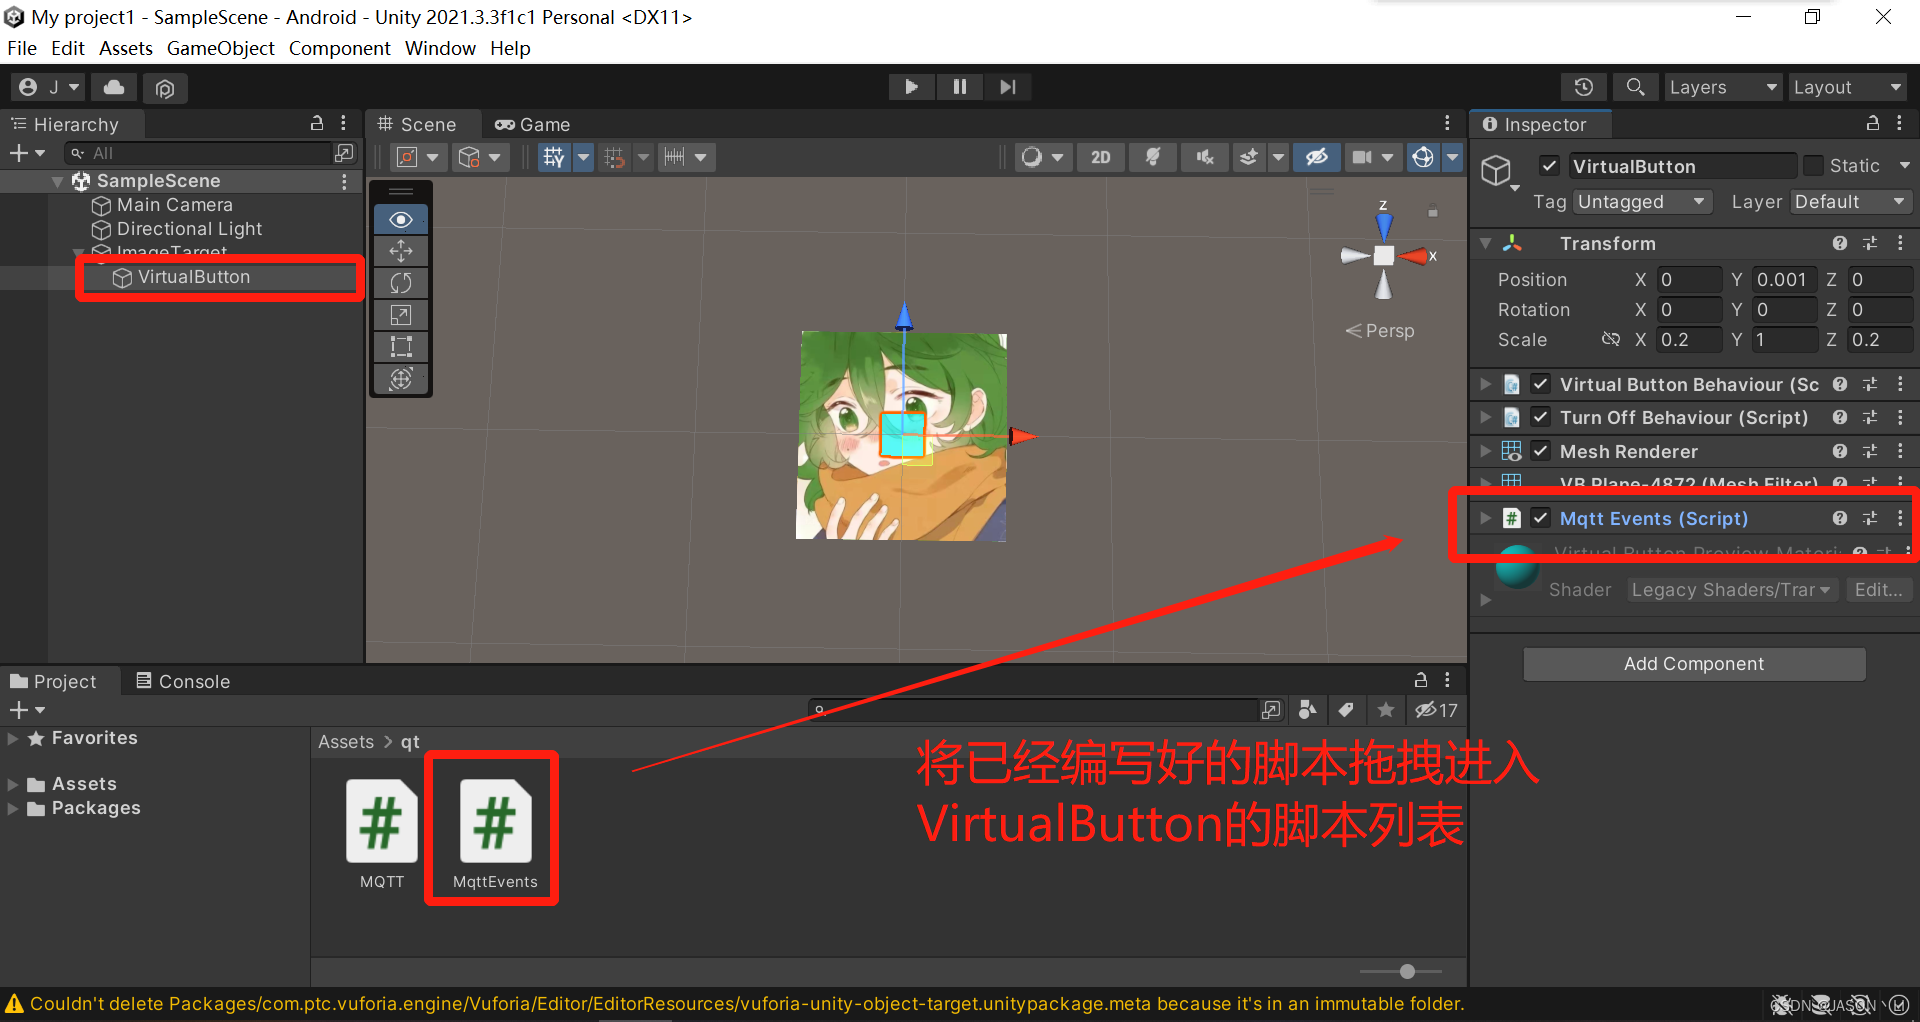This screenshot has height=1022, width=1920.
Task: Select the Move tool in the Scene toolbar
Action: point(400,251)
